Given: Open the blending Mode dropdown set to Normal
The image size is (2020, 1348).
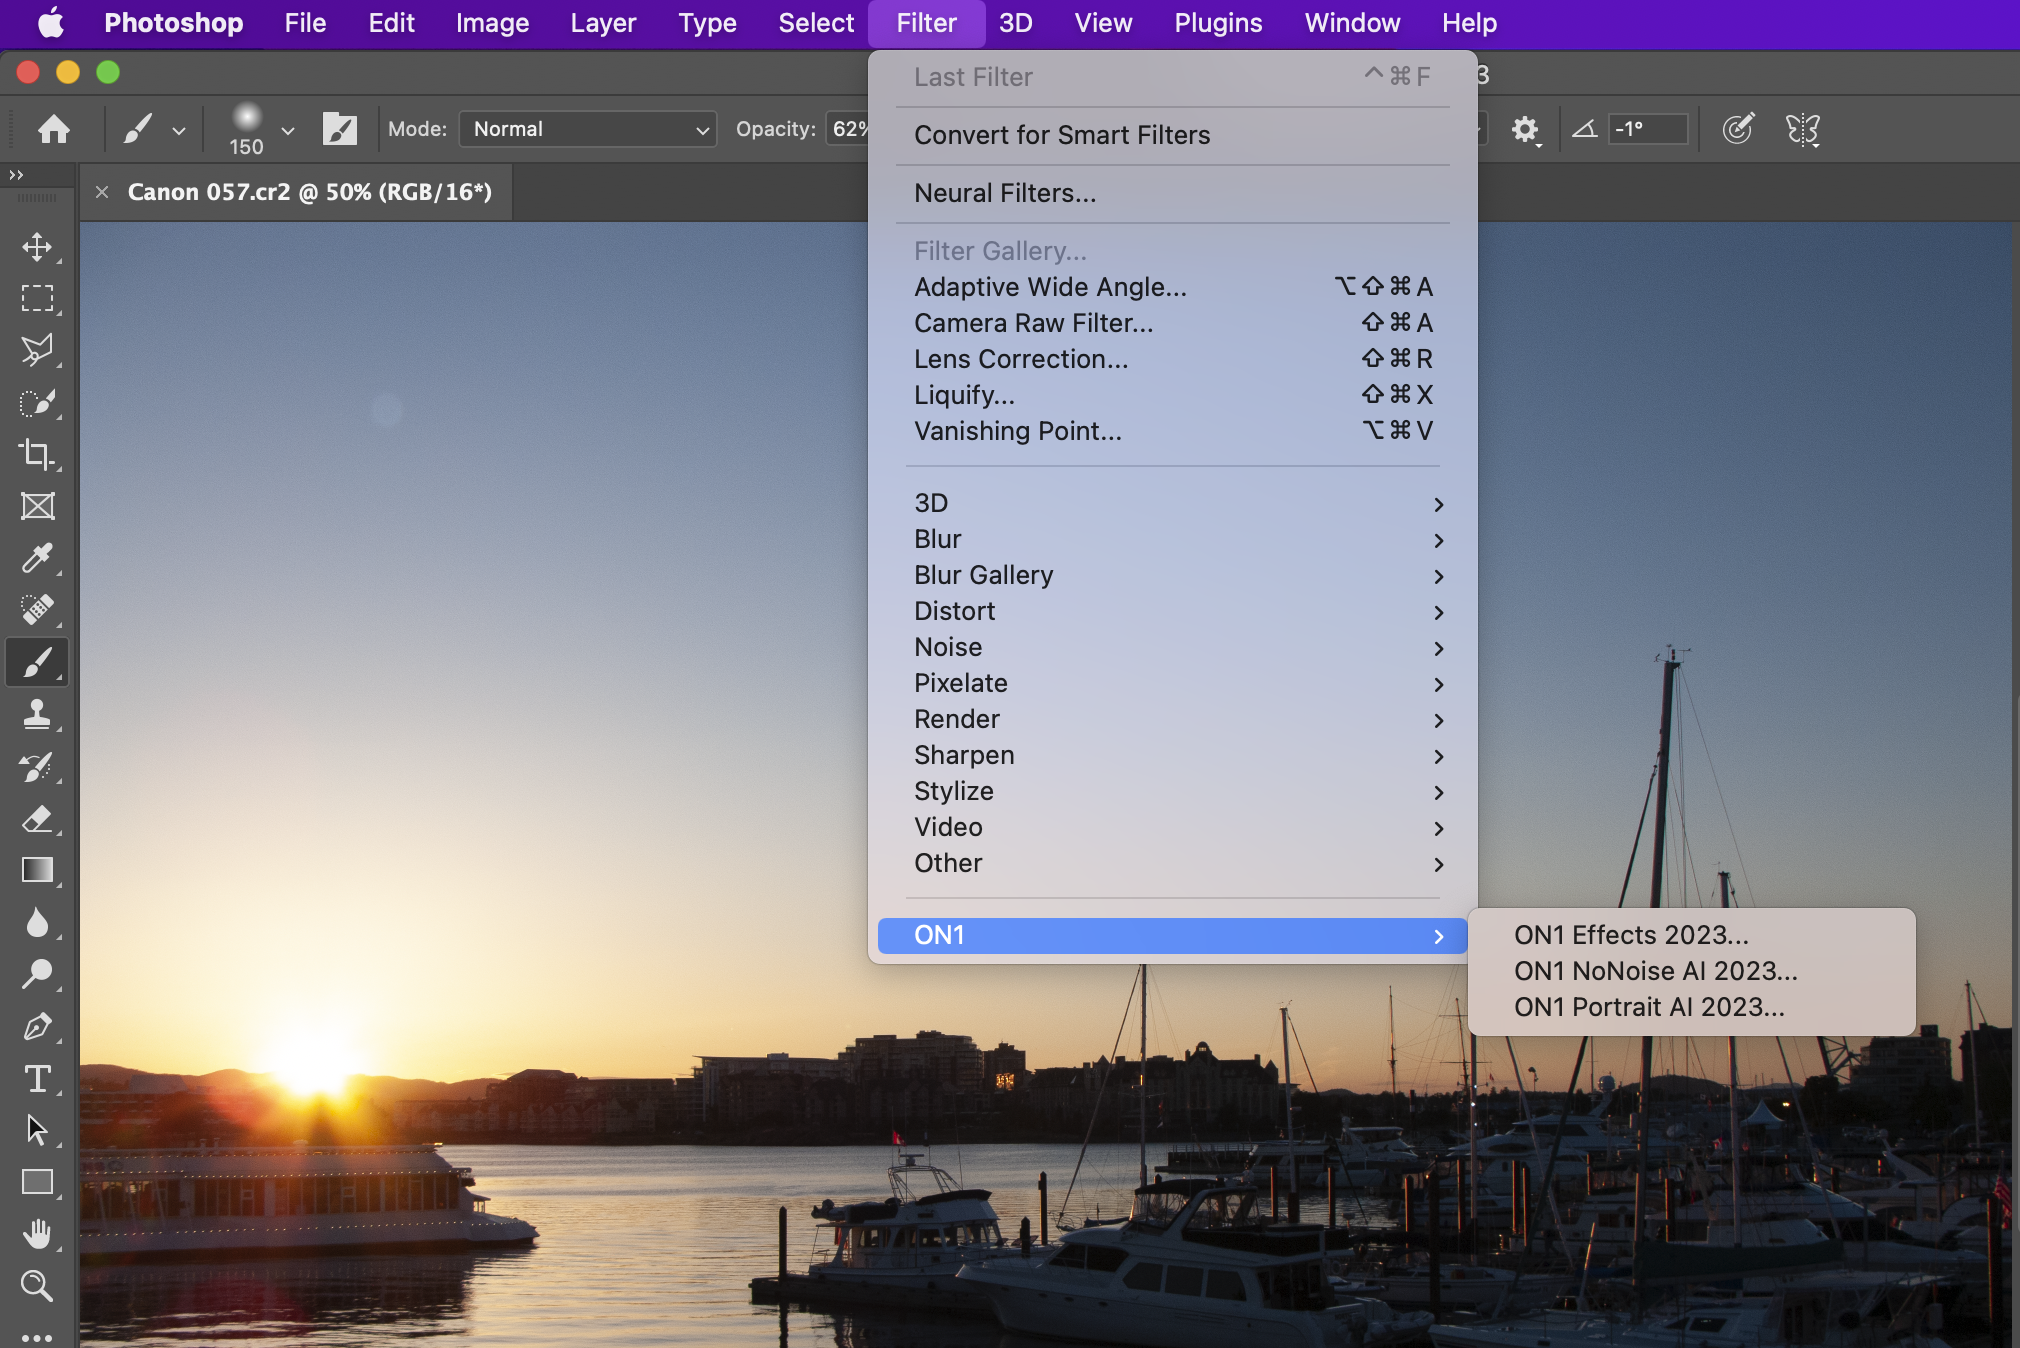Looking at the screenshot, I should 588,129.
